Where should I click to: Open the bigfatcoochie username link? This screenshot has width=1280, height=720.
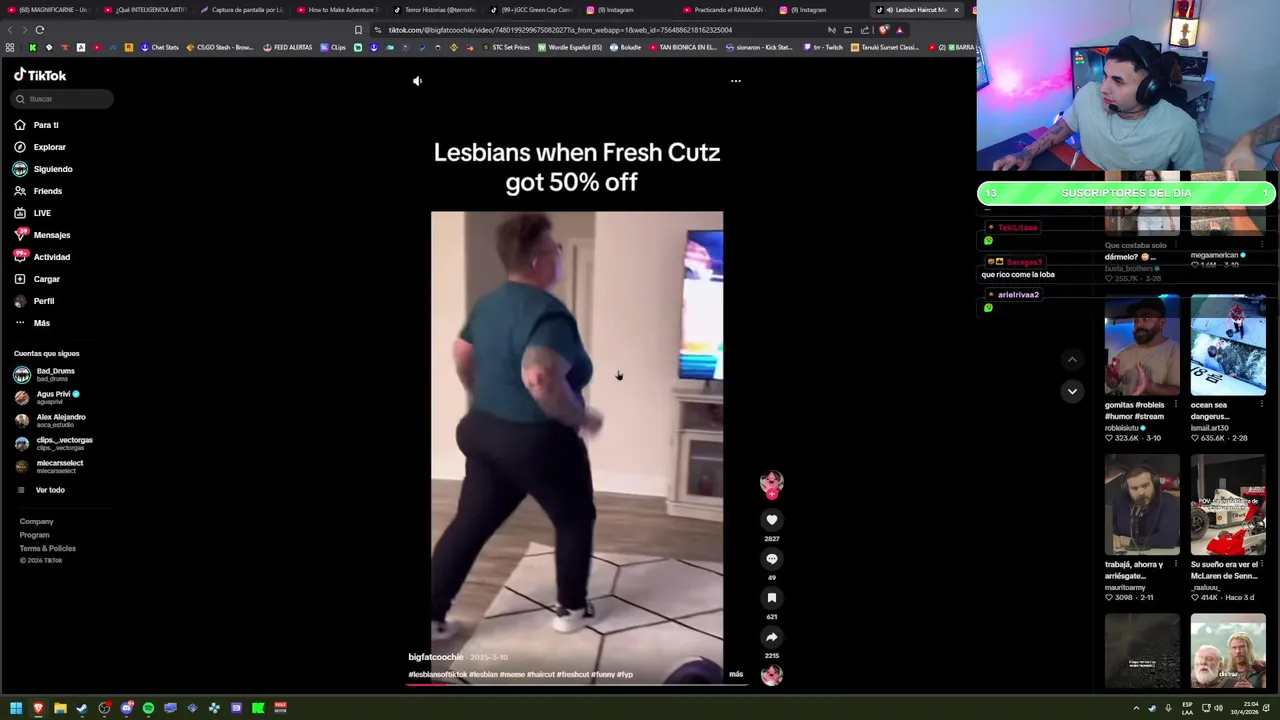click(x=436, y=657)
